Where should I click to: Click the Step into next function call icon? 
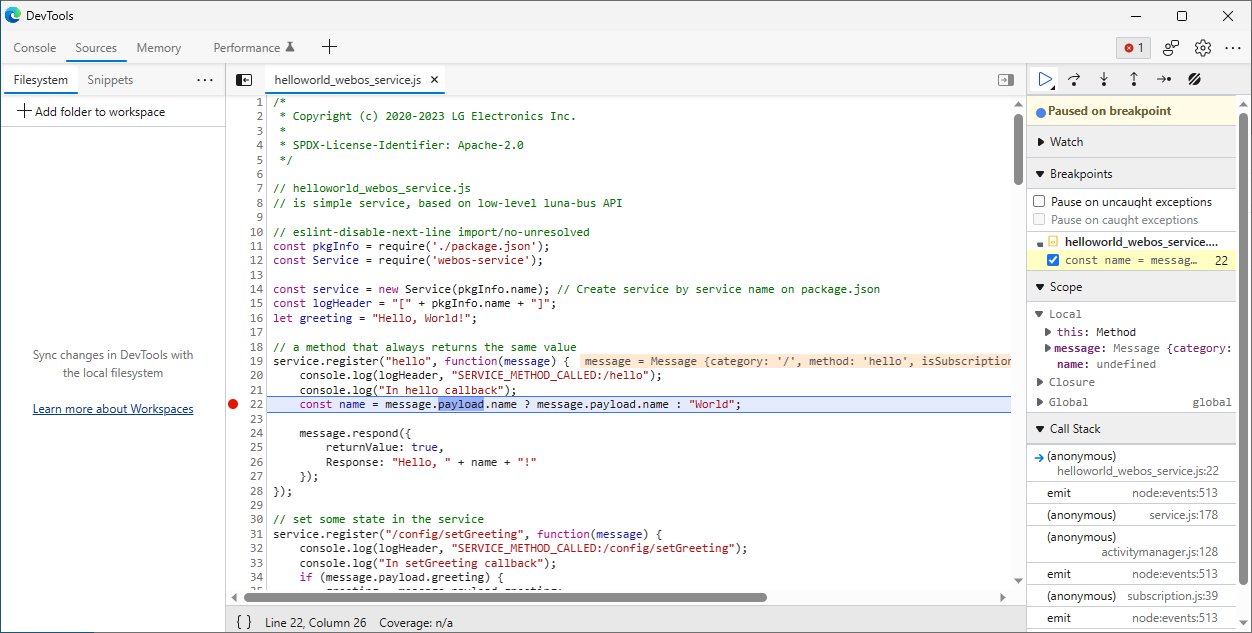point(1104,79)
